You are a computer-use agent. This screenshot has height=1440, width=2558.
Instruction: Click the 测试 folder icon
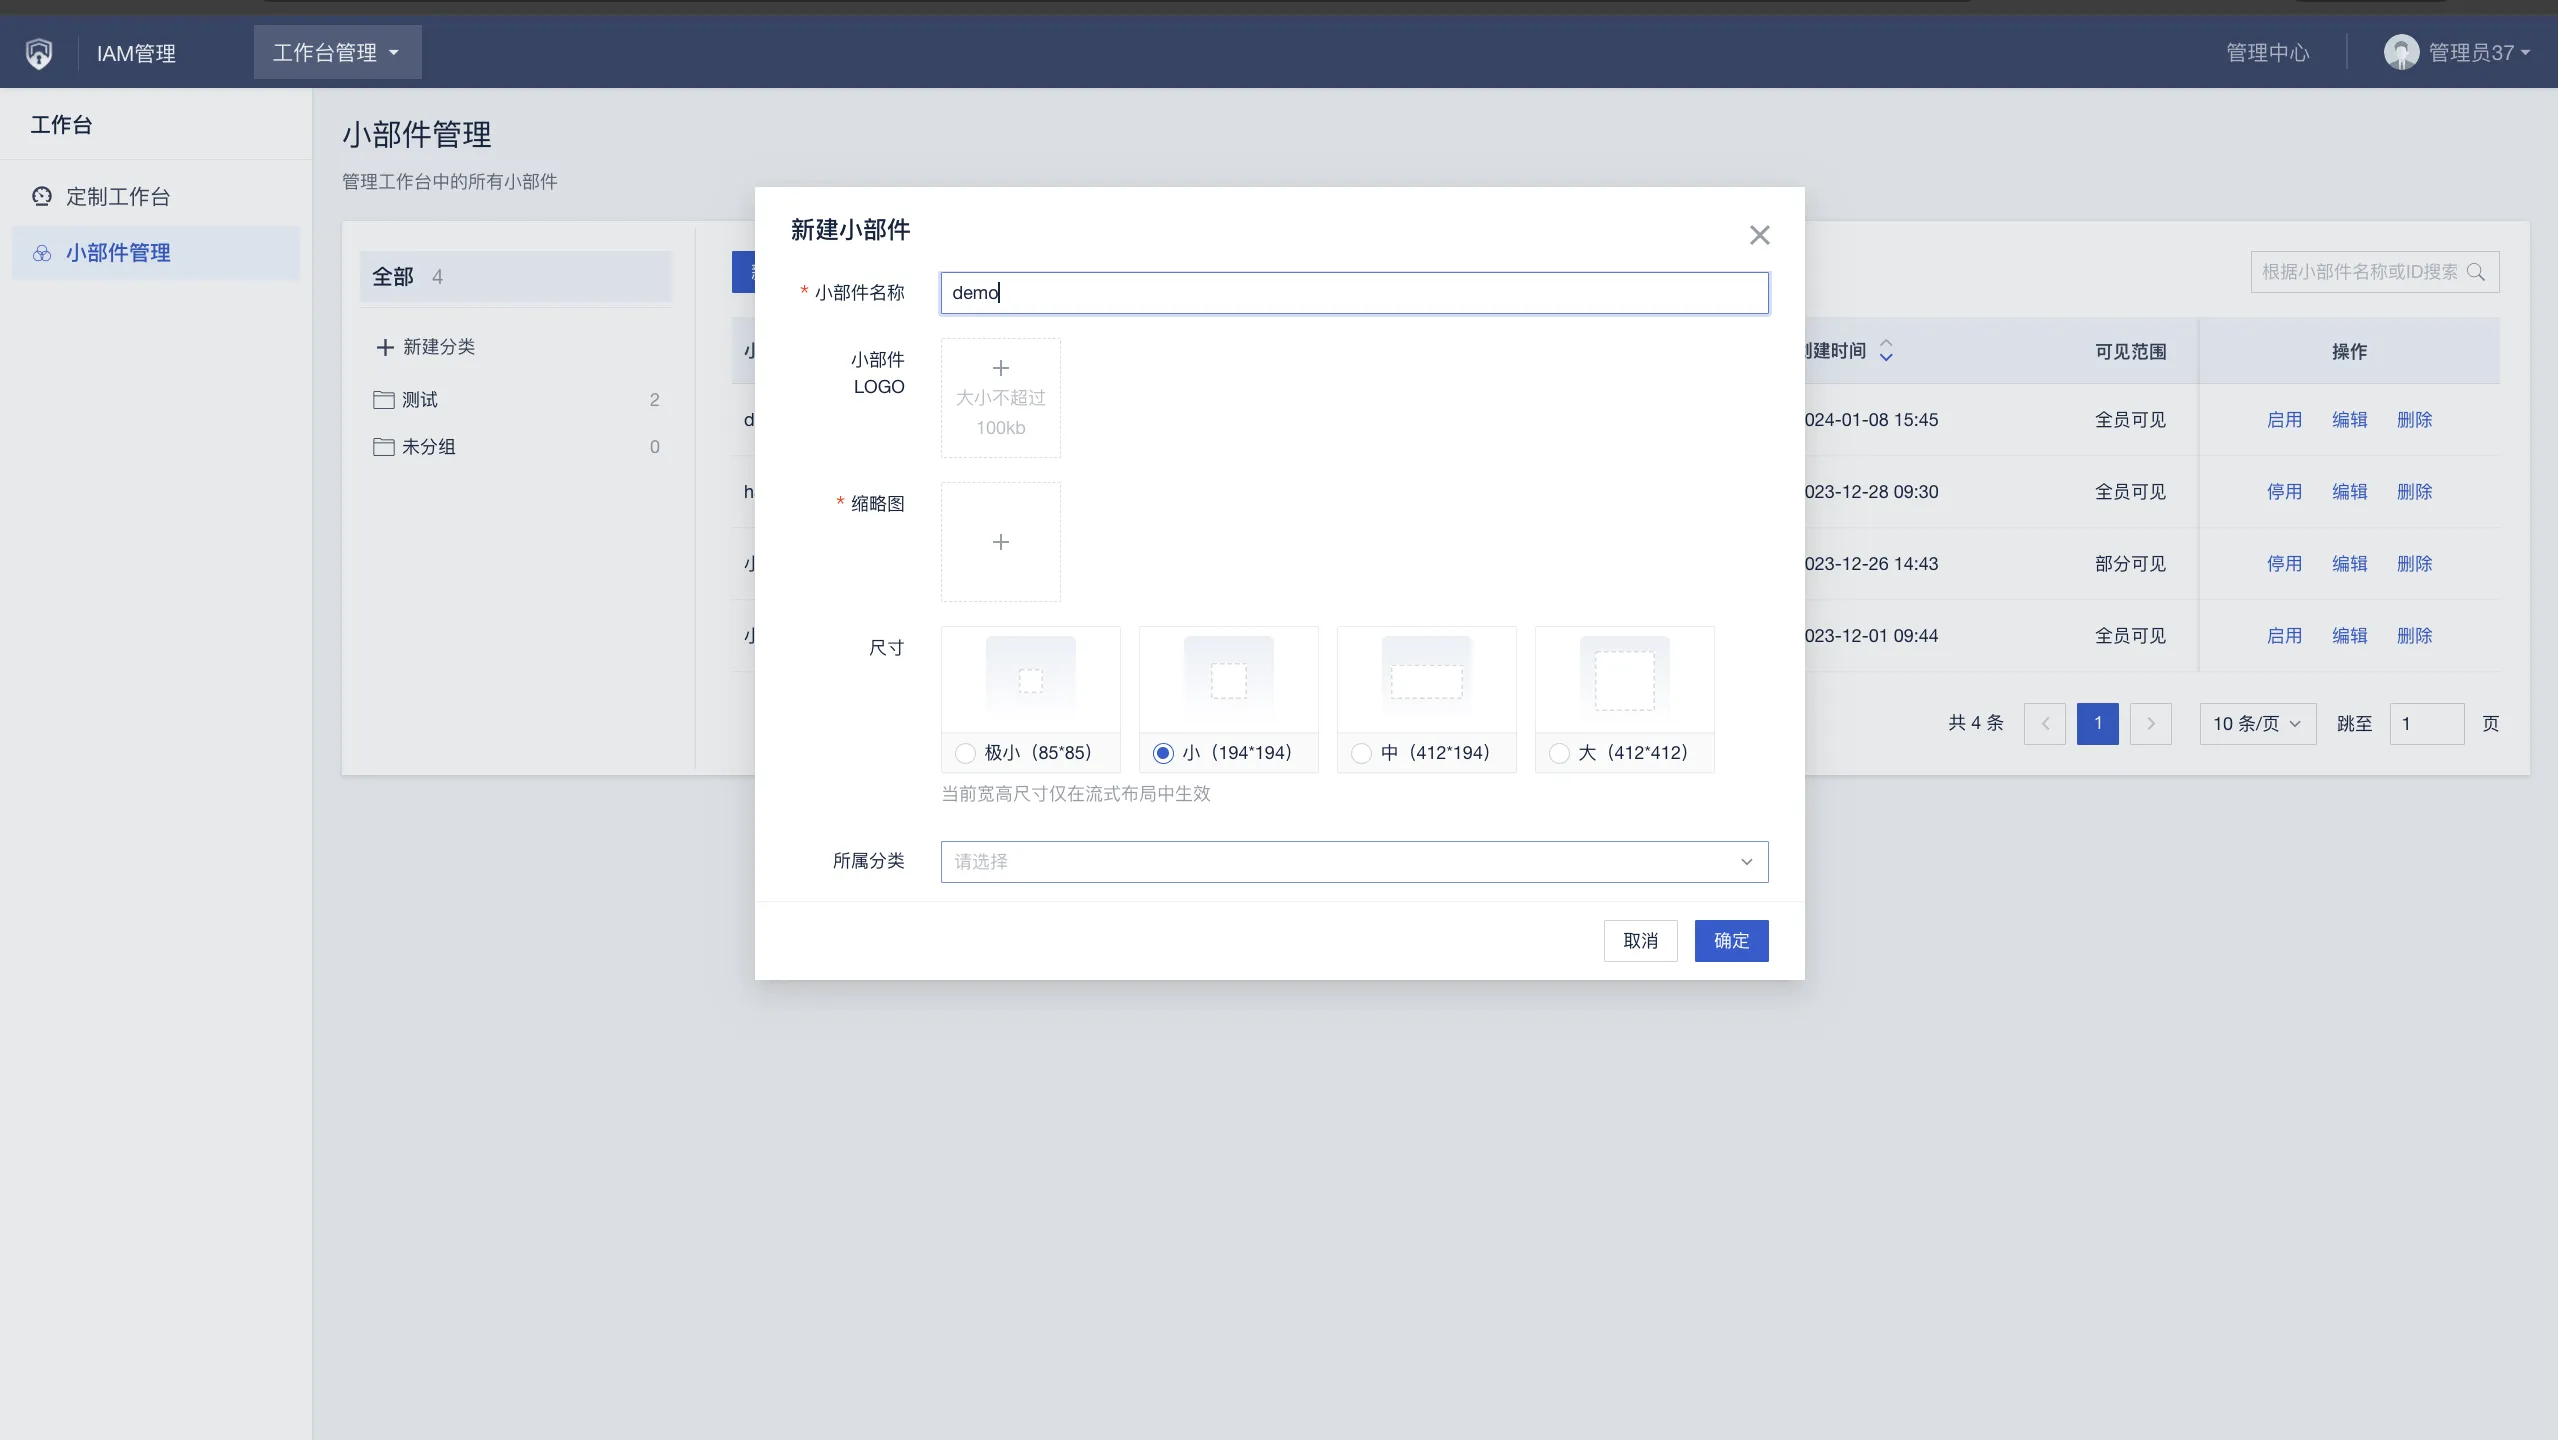[383, 400]
